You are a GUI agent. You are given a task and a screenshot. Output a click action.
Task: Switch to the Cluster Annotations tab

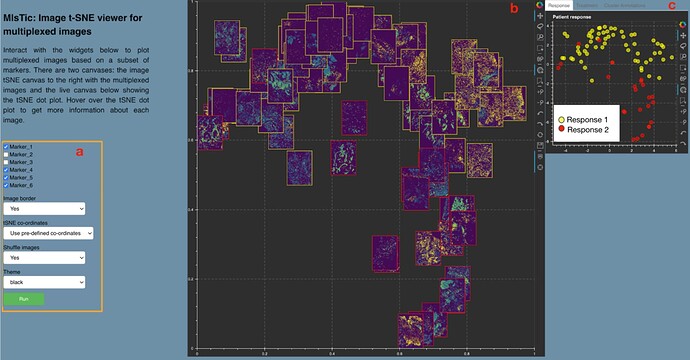click(x=625, y=5)
